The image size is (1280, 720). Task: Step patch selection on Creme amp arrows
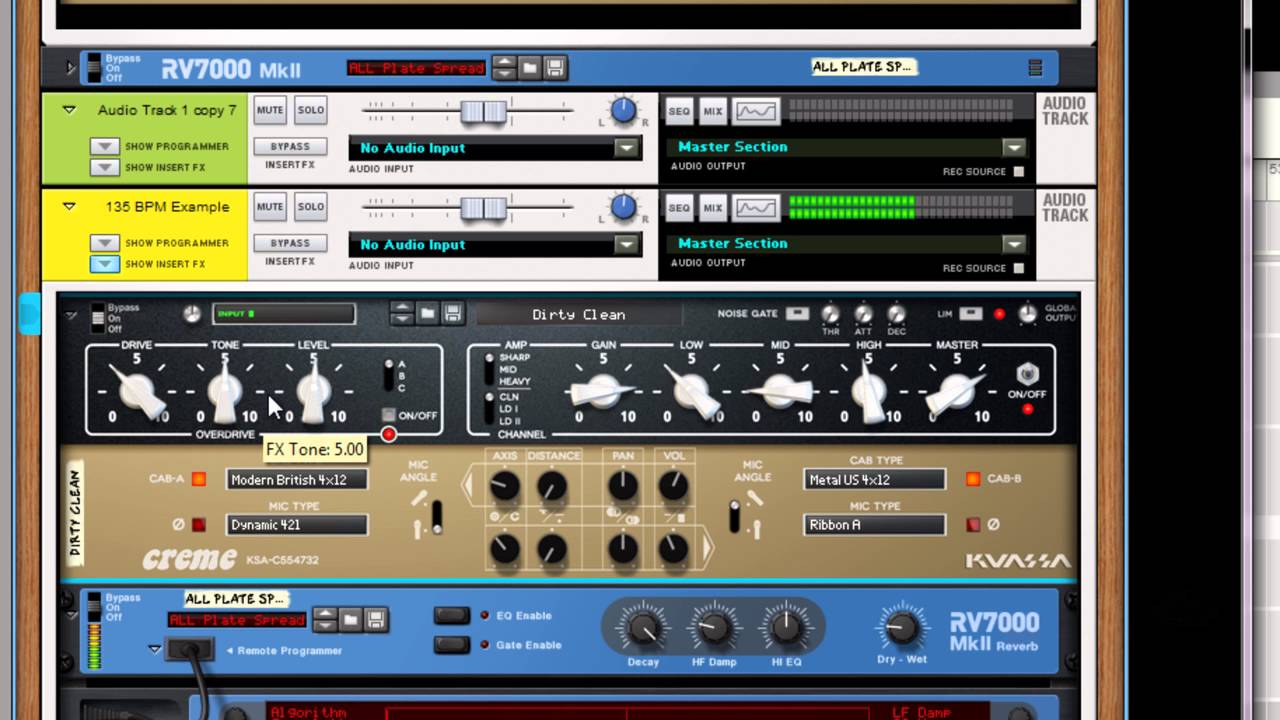pos(402,313)
